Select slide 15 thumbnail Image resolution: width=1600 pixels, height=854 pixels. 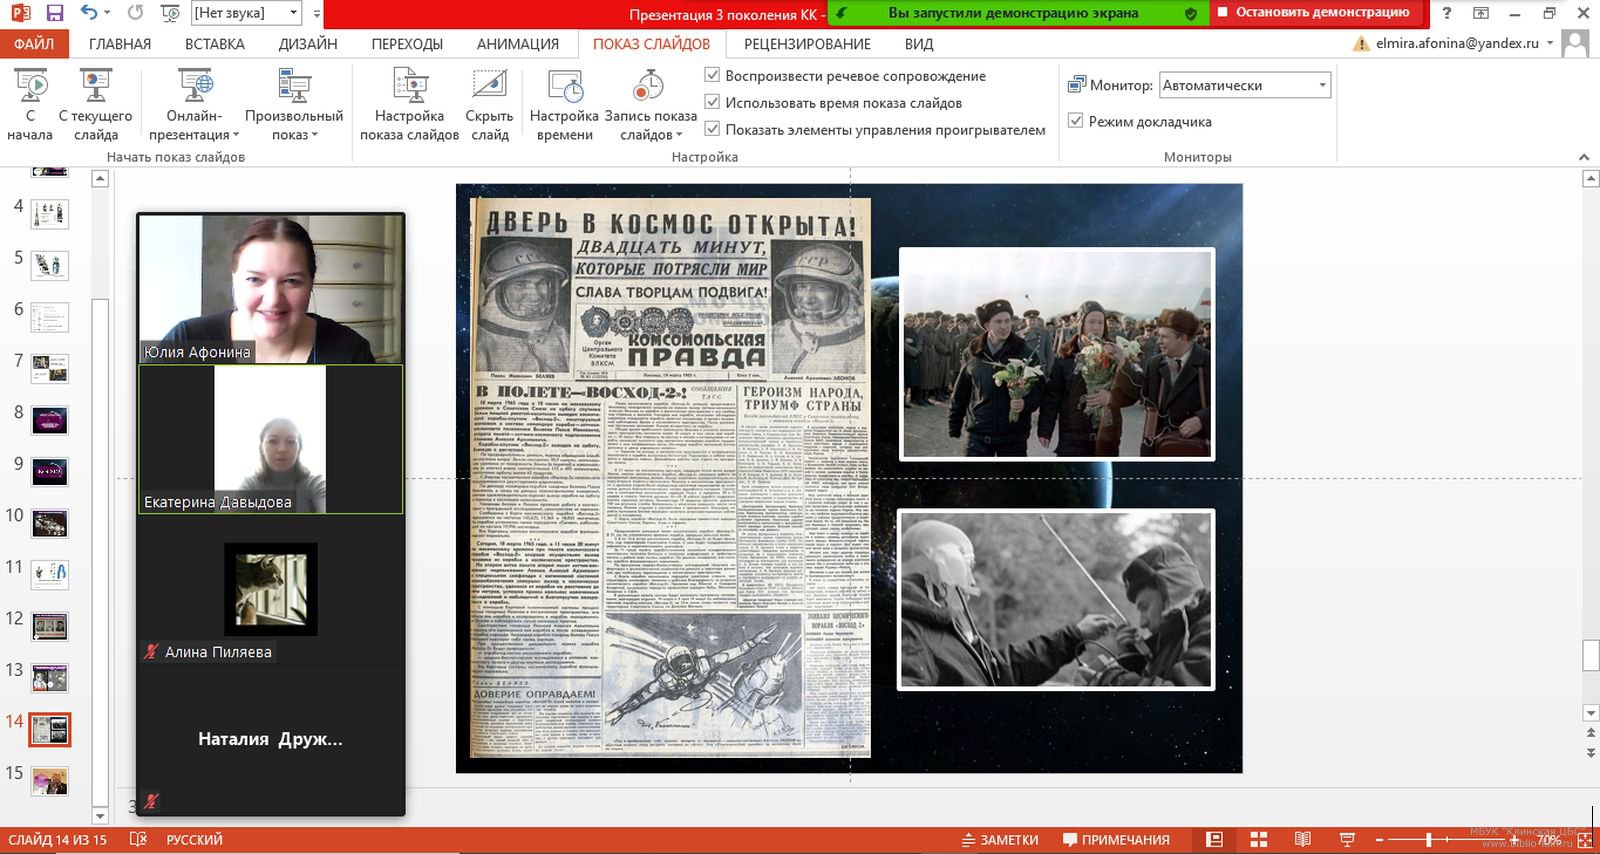pyautogui.click(x=49, y=780)
